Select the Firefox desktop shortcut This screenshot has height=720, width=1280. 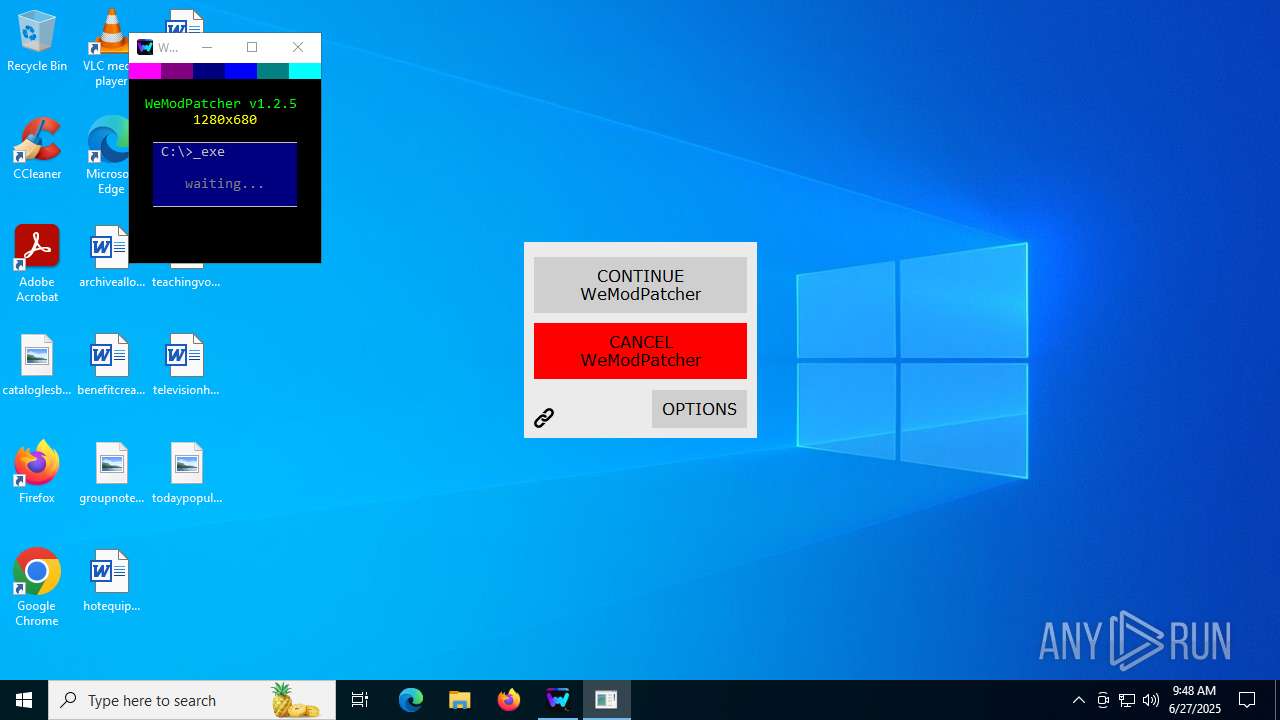[x=37, y=473]
